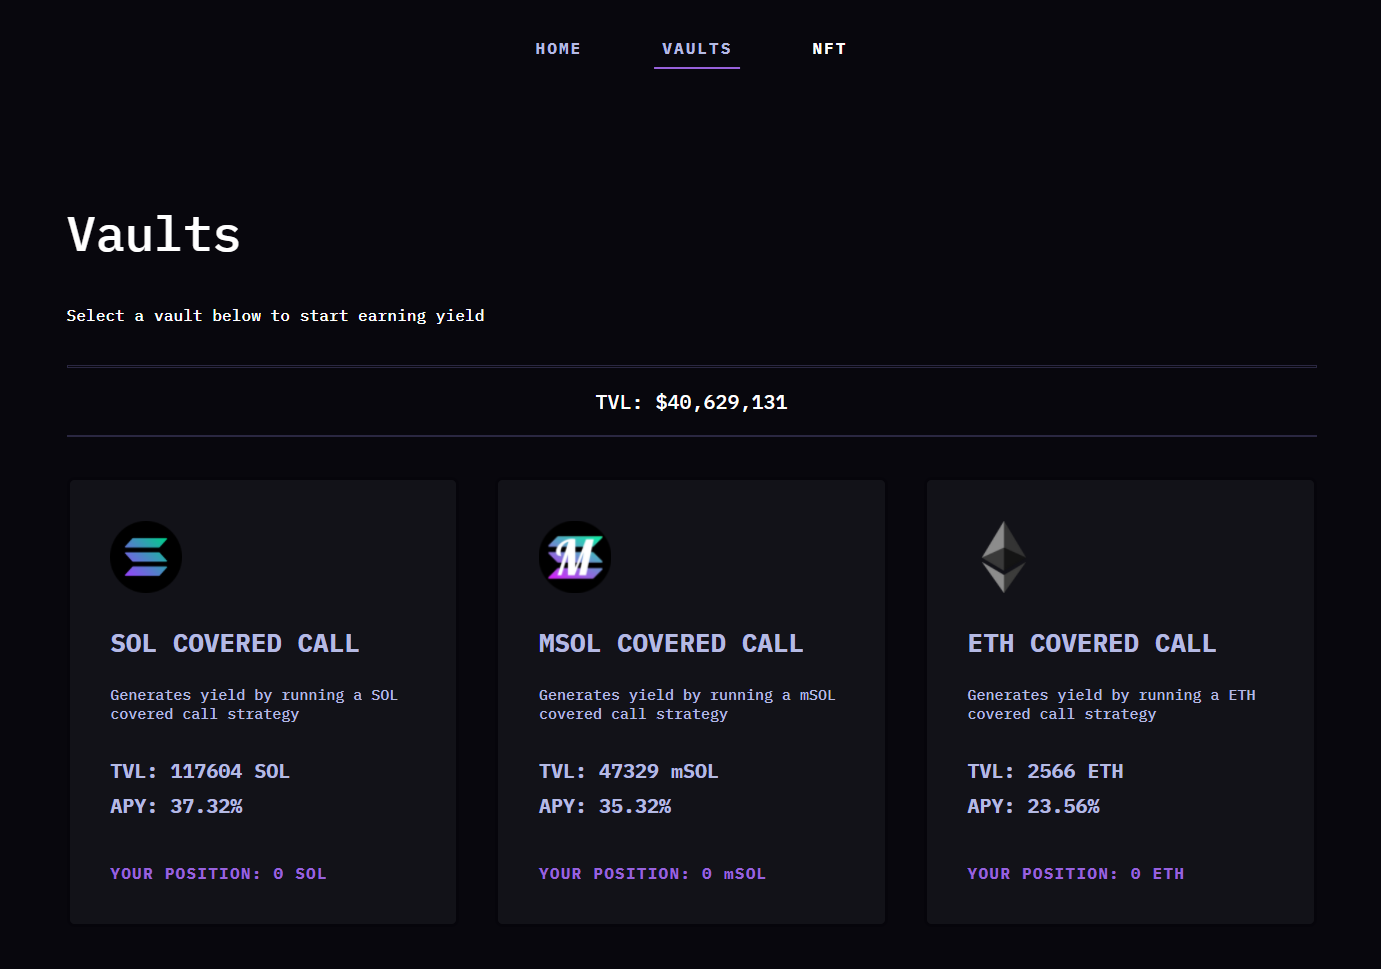Open the MSOL Covered Call vault title

coord(671,644)
